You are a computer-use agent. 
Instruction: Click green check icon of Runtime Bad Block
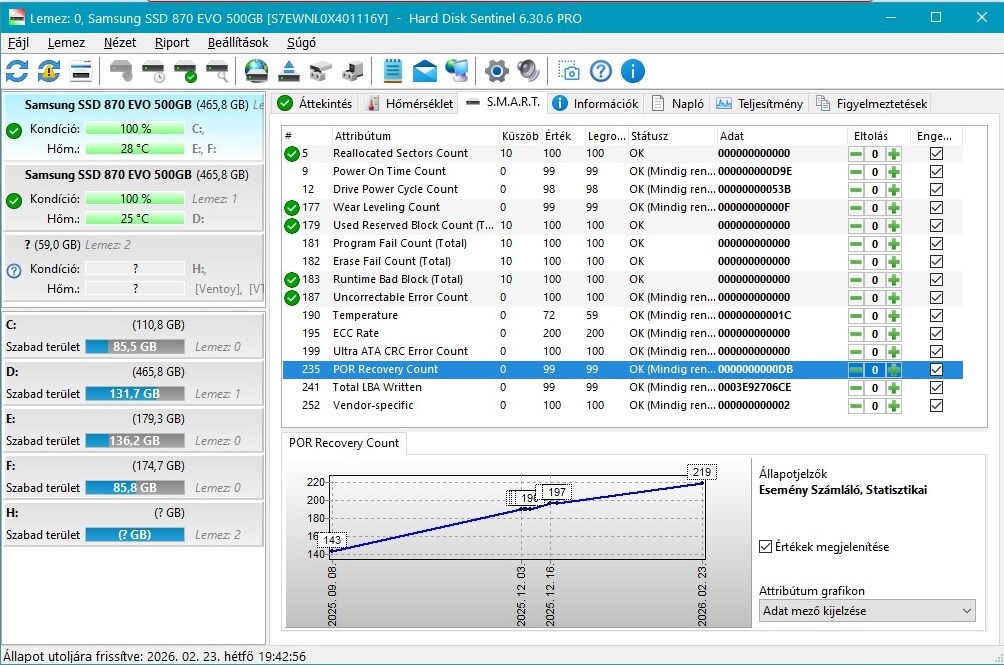(x=291, y=280)
